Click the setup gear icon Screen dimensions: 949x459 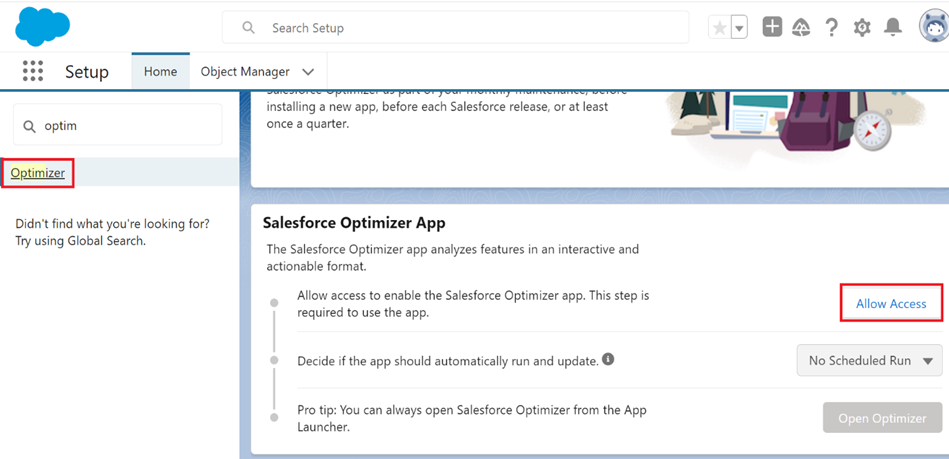[x=862, y=27]
